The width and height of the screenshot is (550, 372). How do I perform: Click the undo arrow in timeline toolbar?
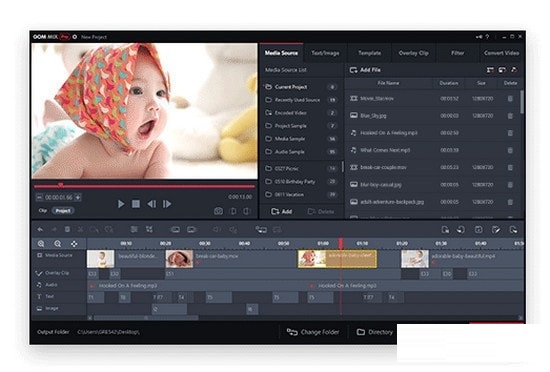(40, 230)
